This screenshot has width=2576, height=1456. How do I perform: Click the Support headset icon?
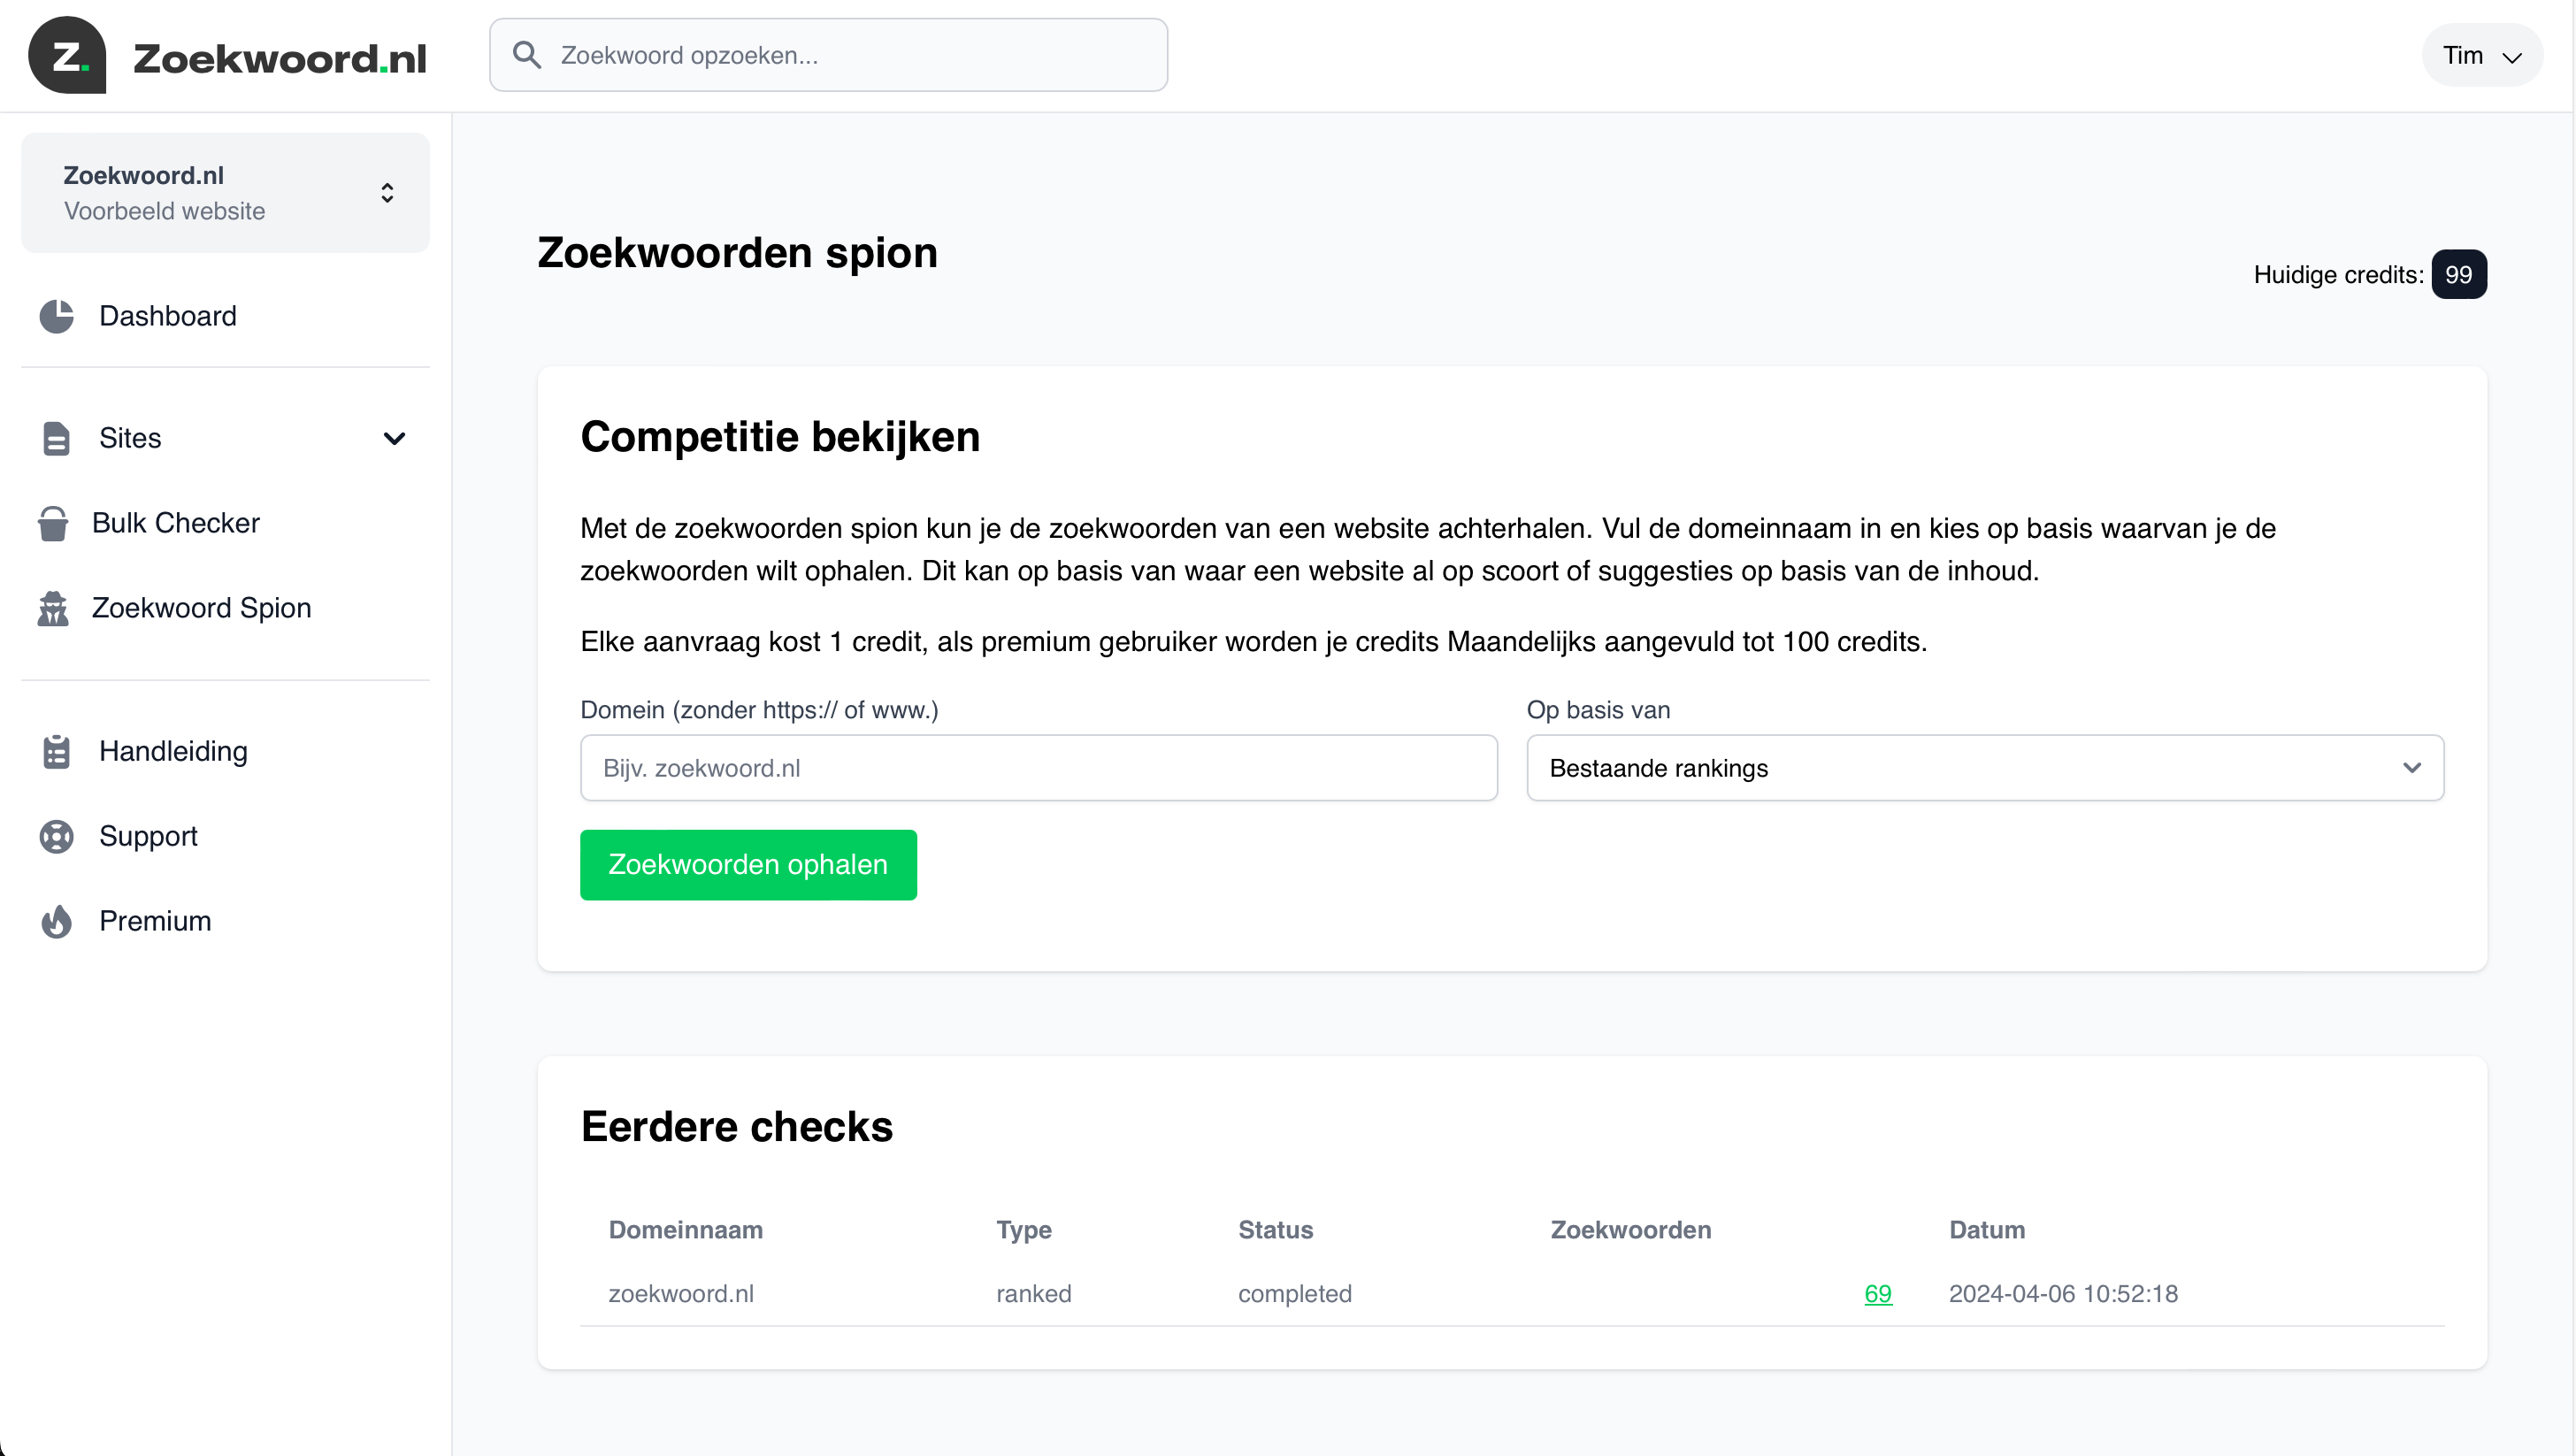click(x=55, y=836)
